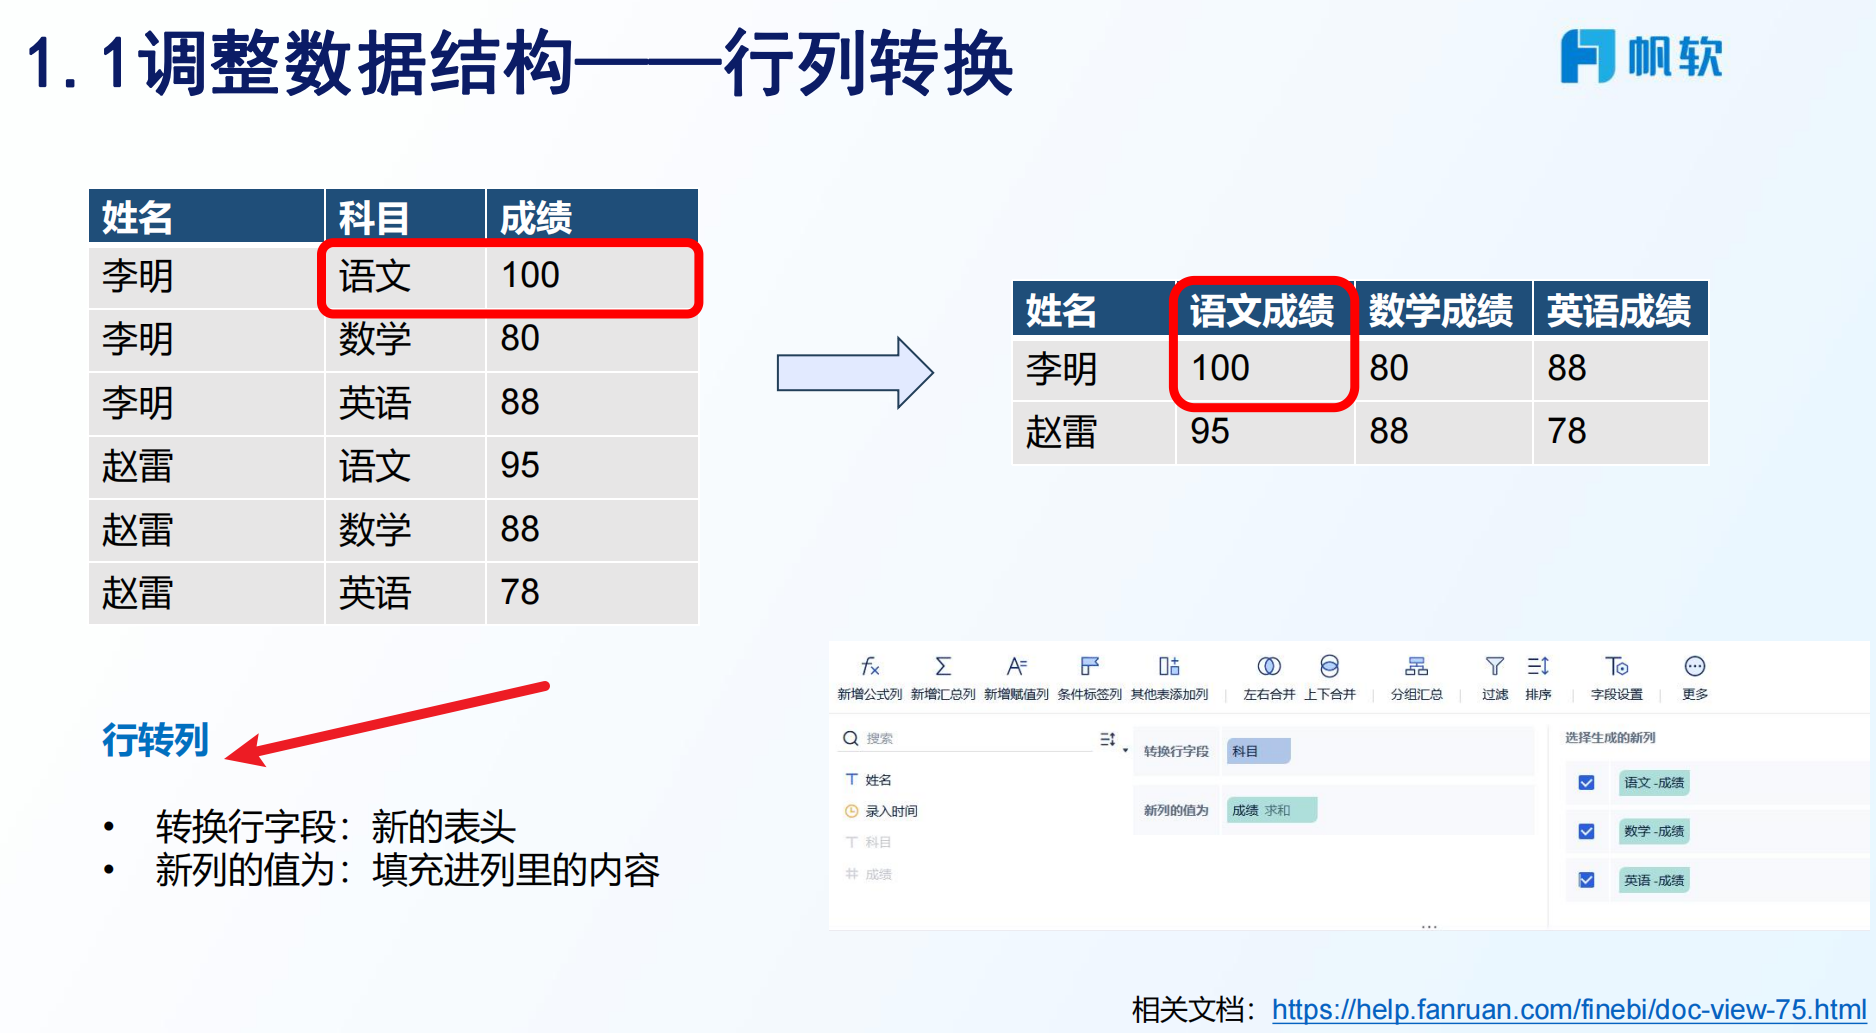Click the 行转列 blue heading
Image resolution: width=1876 pixels, height=1033 pixels.
click(155, 740)
